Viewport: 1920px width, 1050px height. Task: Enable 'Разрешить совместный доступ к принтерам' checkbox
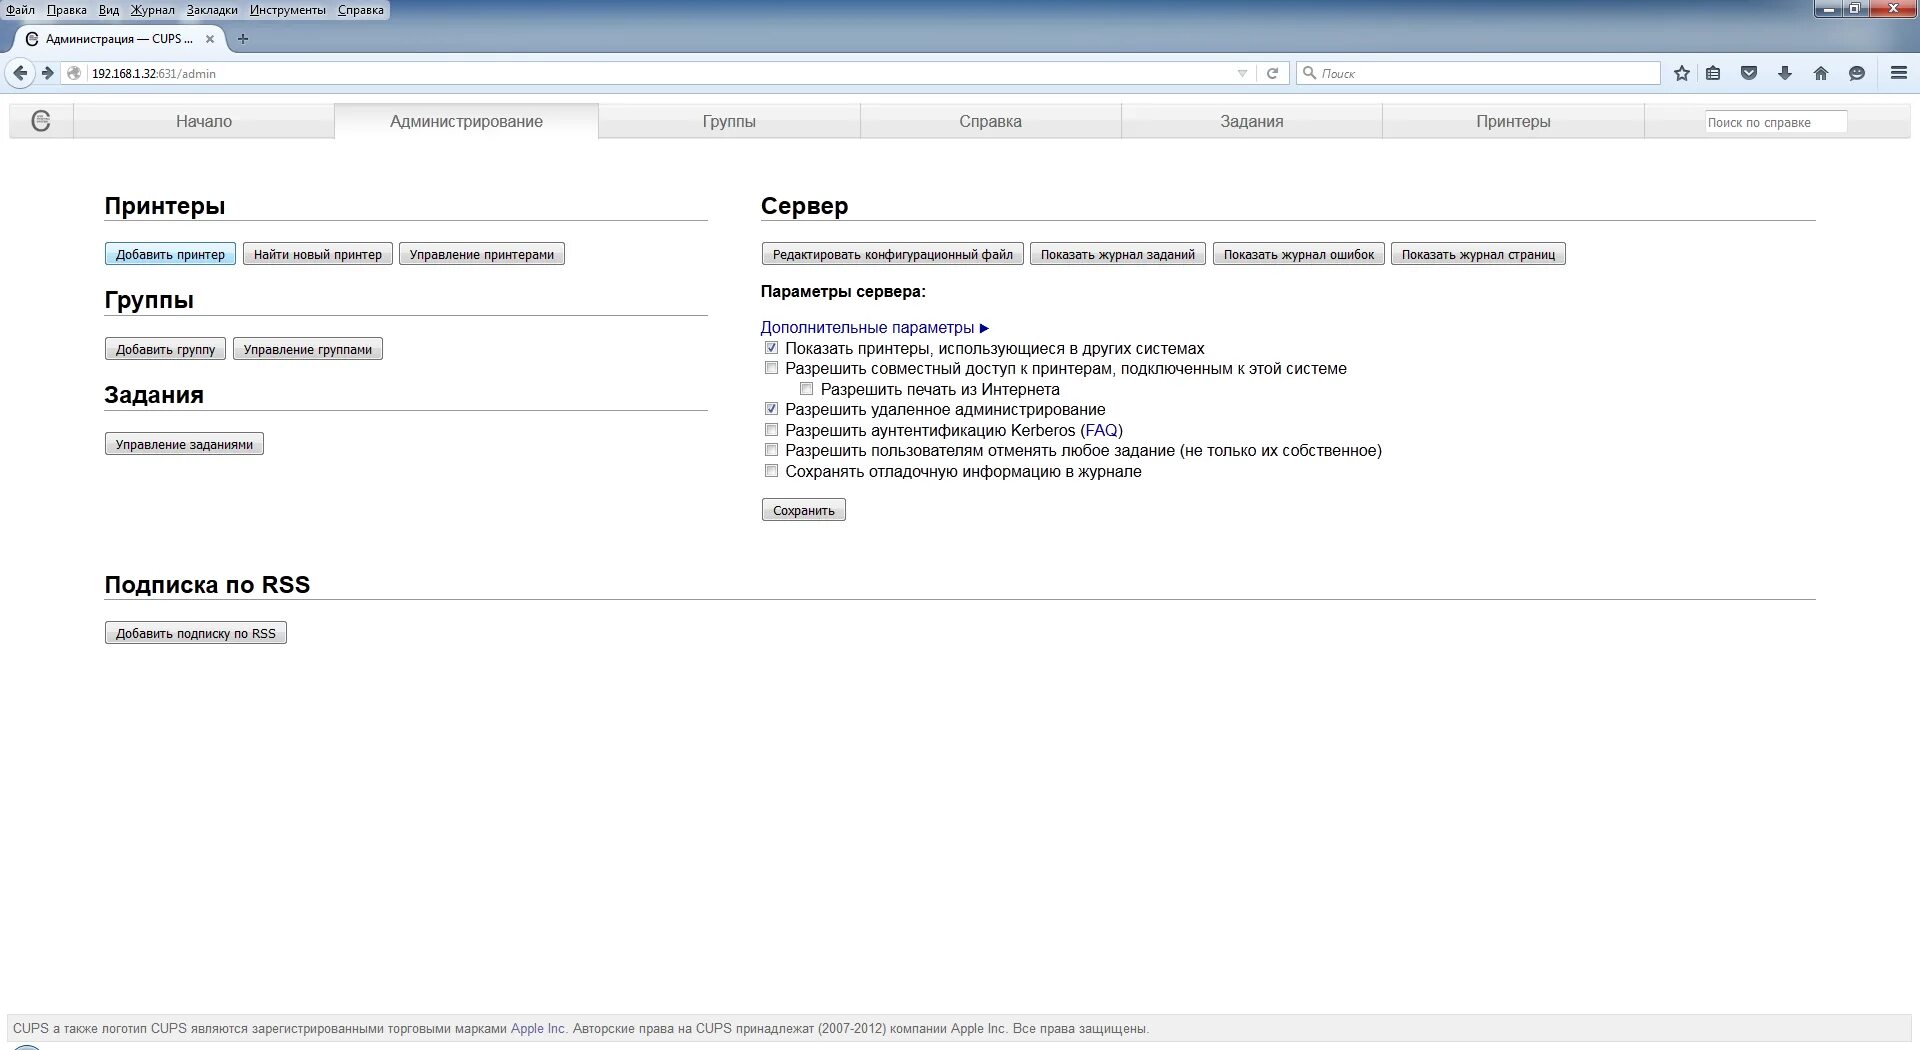(771, 368)
